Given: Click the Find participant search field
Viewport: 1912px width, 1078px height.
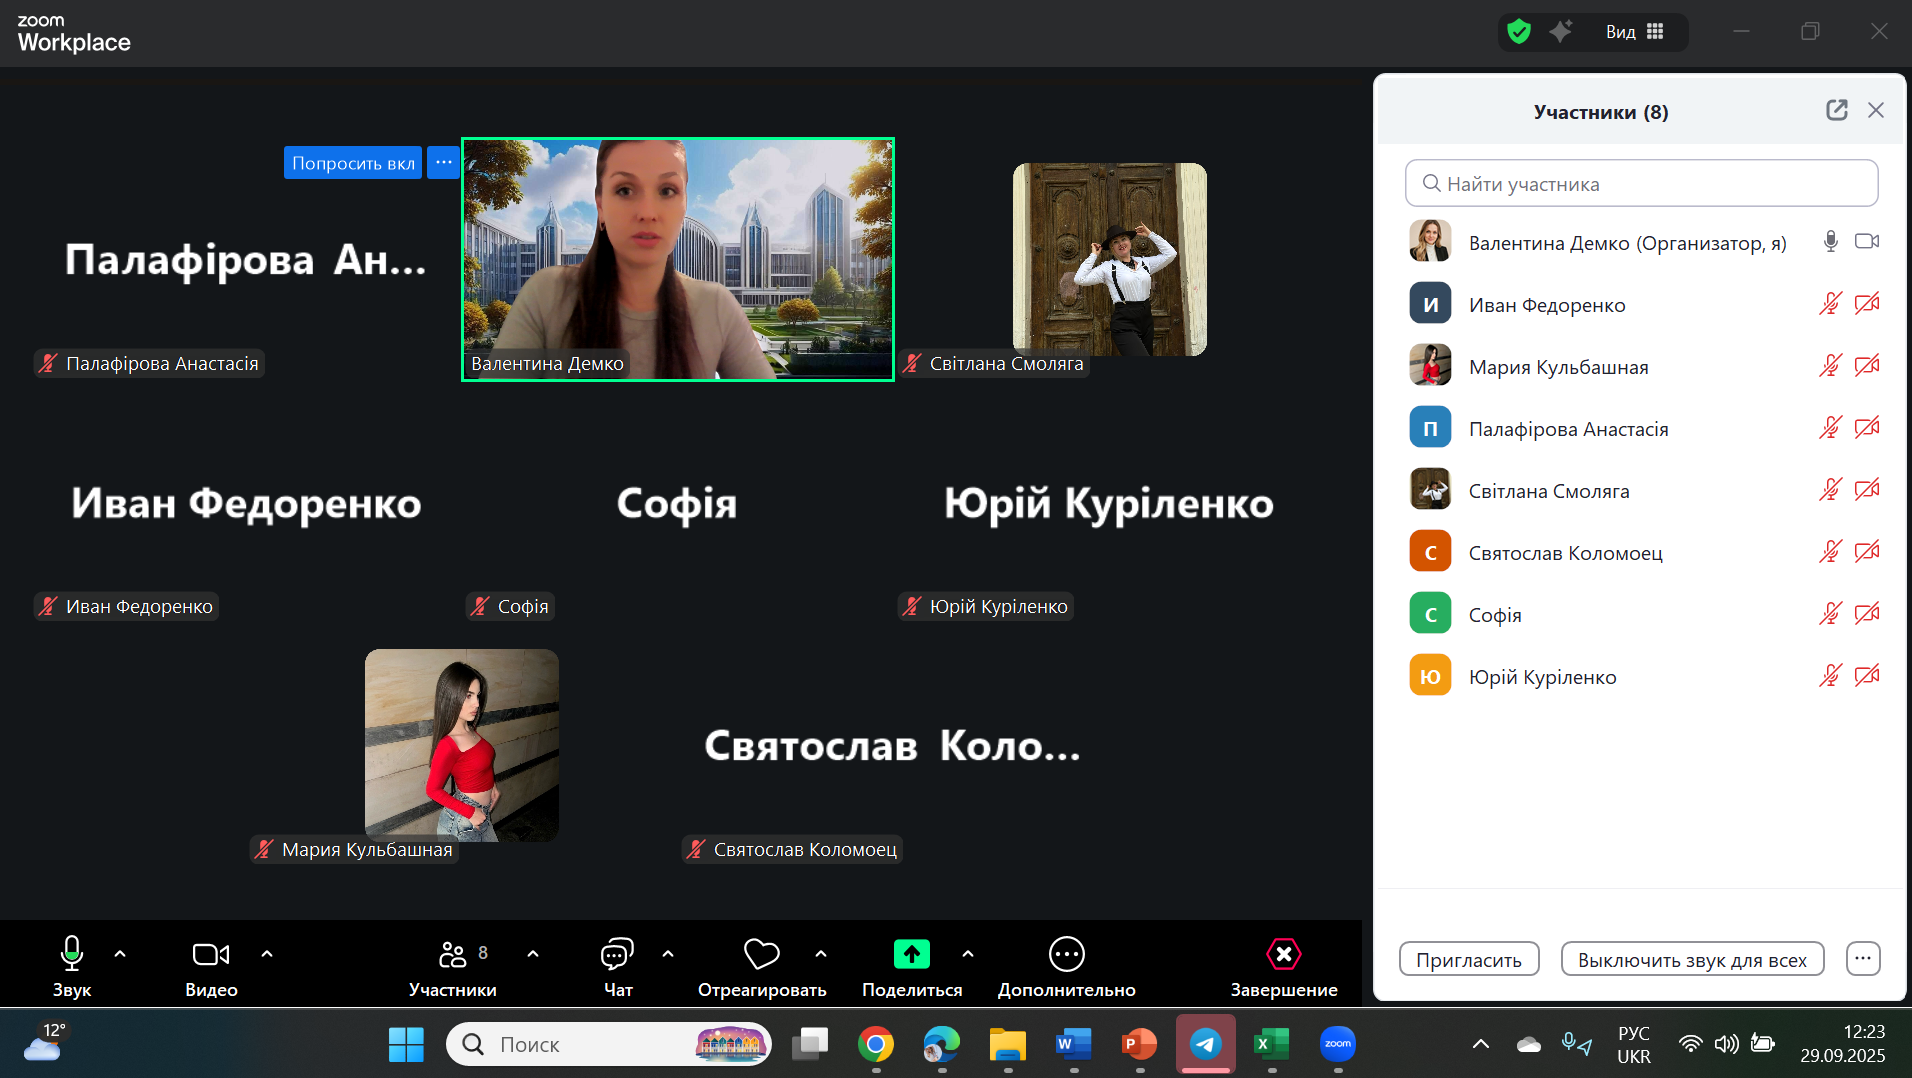Looking at the screenshot, I should tap(1641, 184).
